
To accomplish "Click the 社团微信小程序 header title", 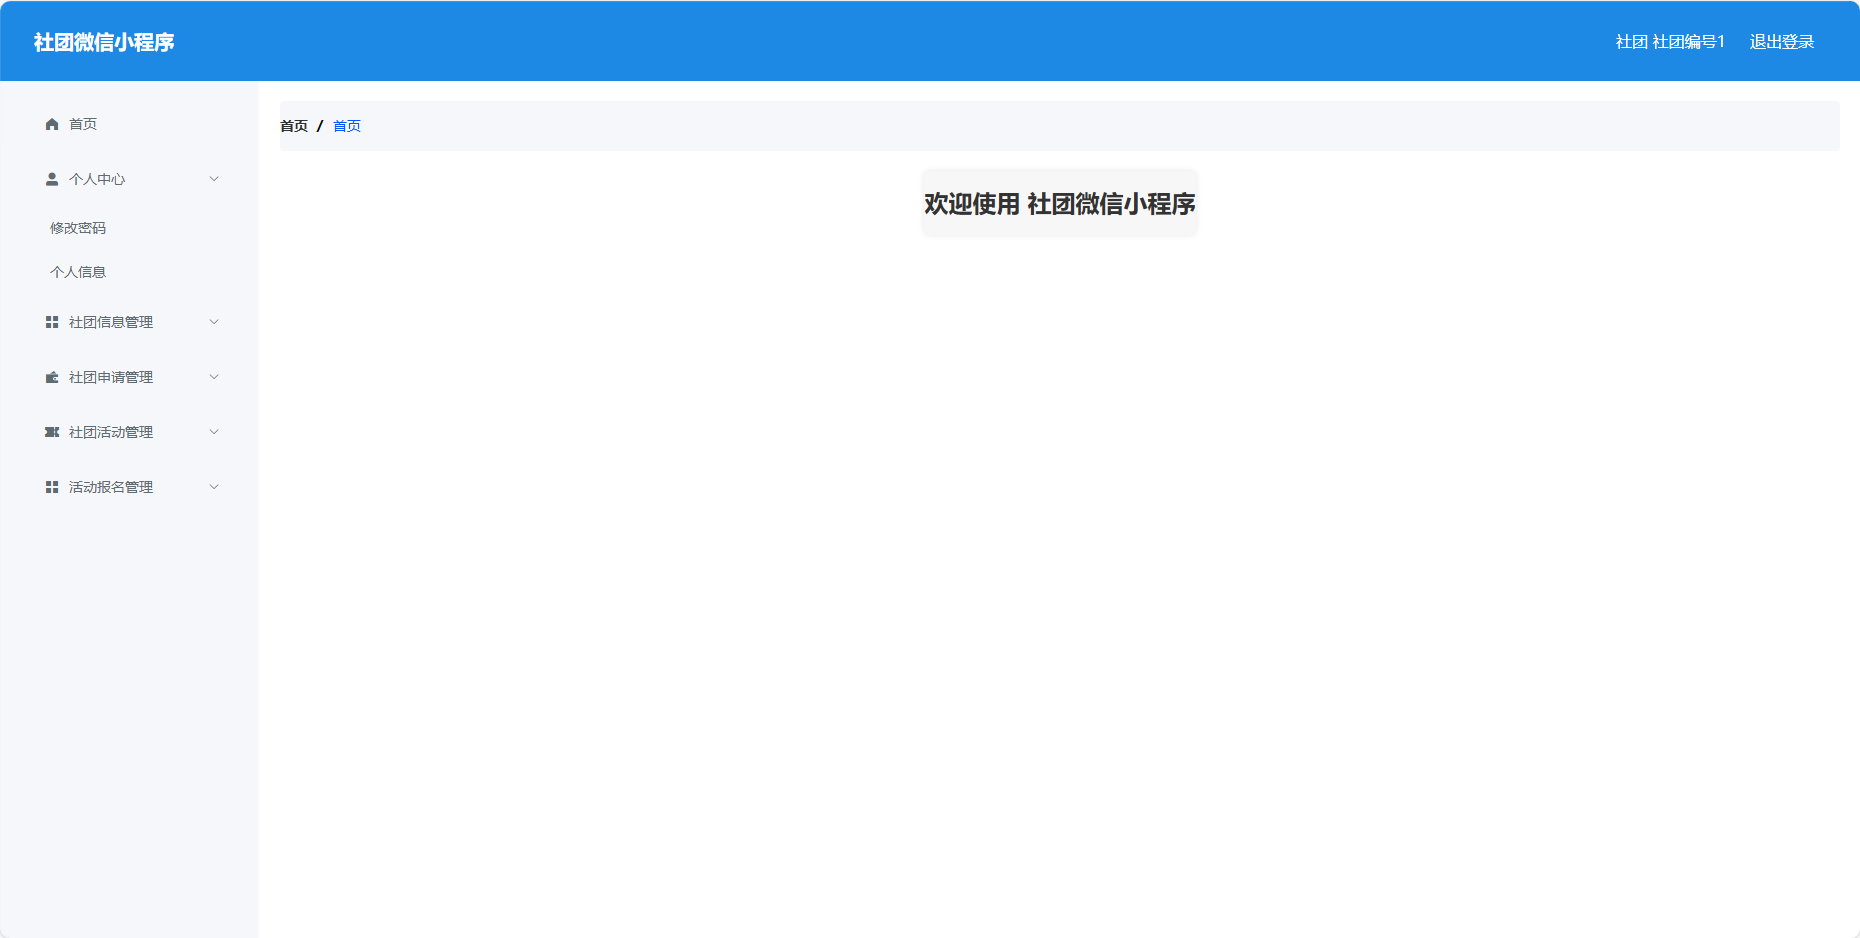I will [x=104, y=42].
